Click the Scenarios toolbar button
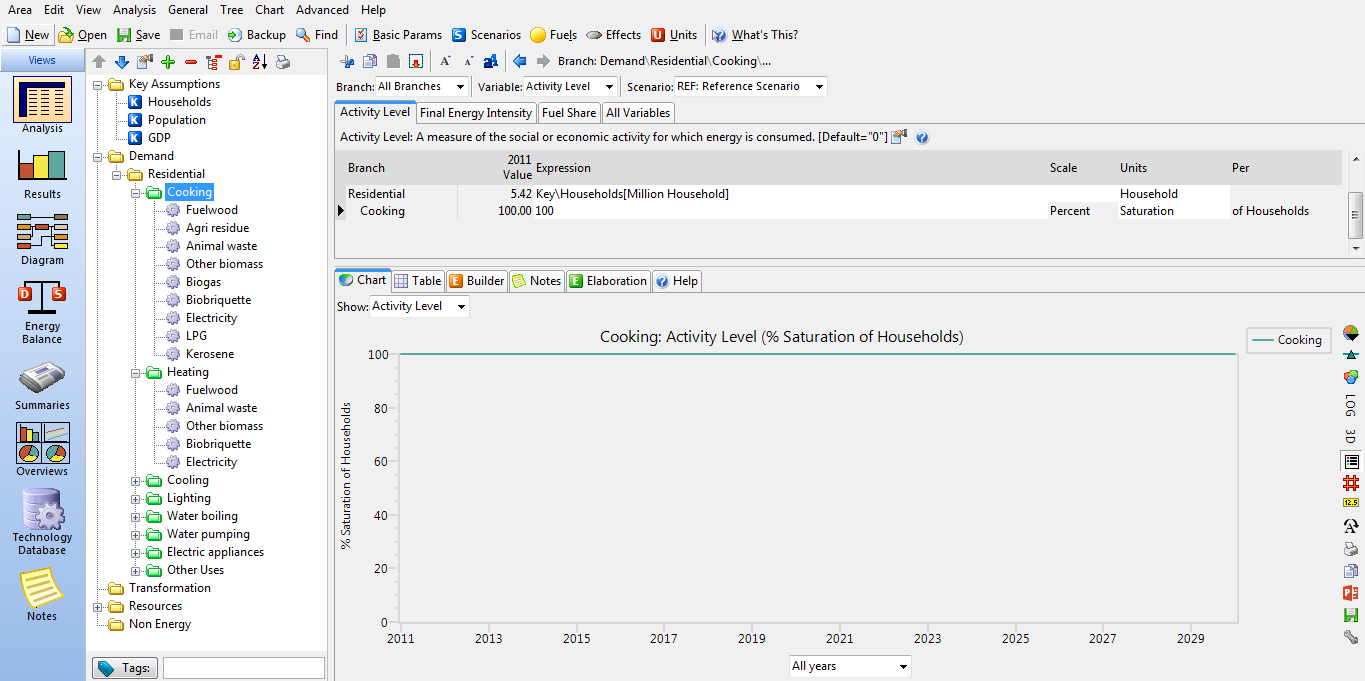 (x=486, y=35)
